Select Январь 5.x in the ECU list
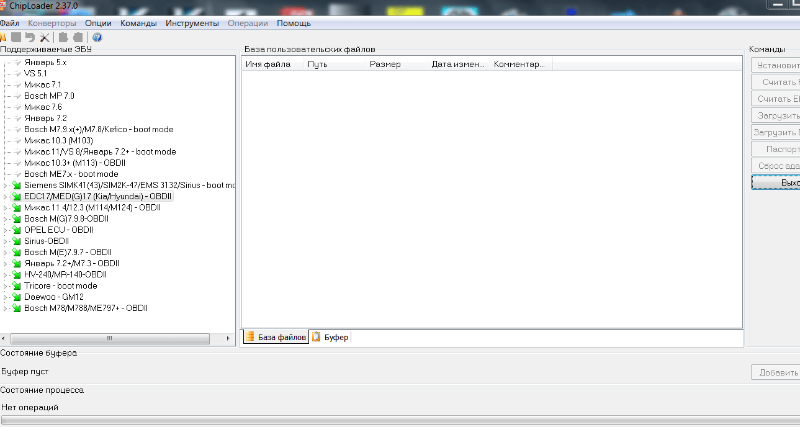800x427 pixels. tap(45, 62)
